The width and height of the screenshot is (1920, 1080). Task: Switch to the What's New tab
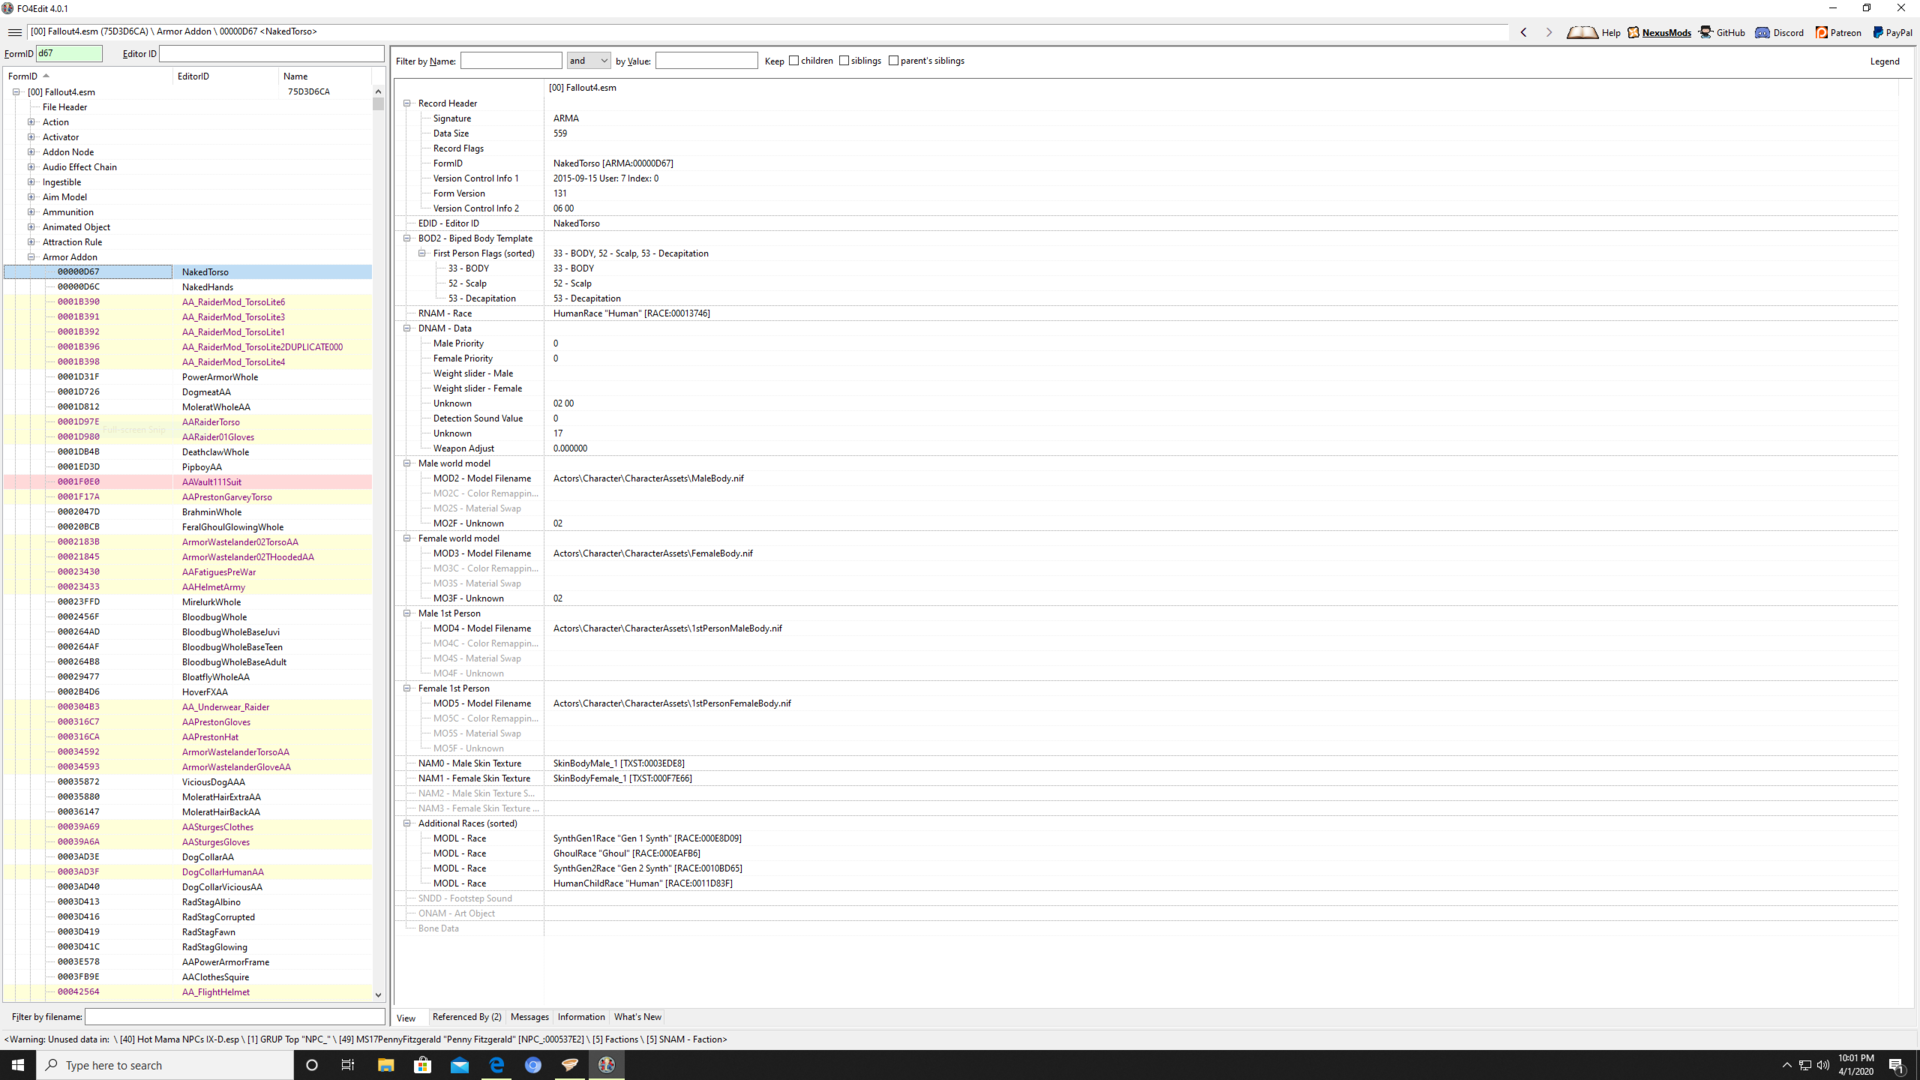637,1017
